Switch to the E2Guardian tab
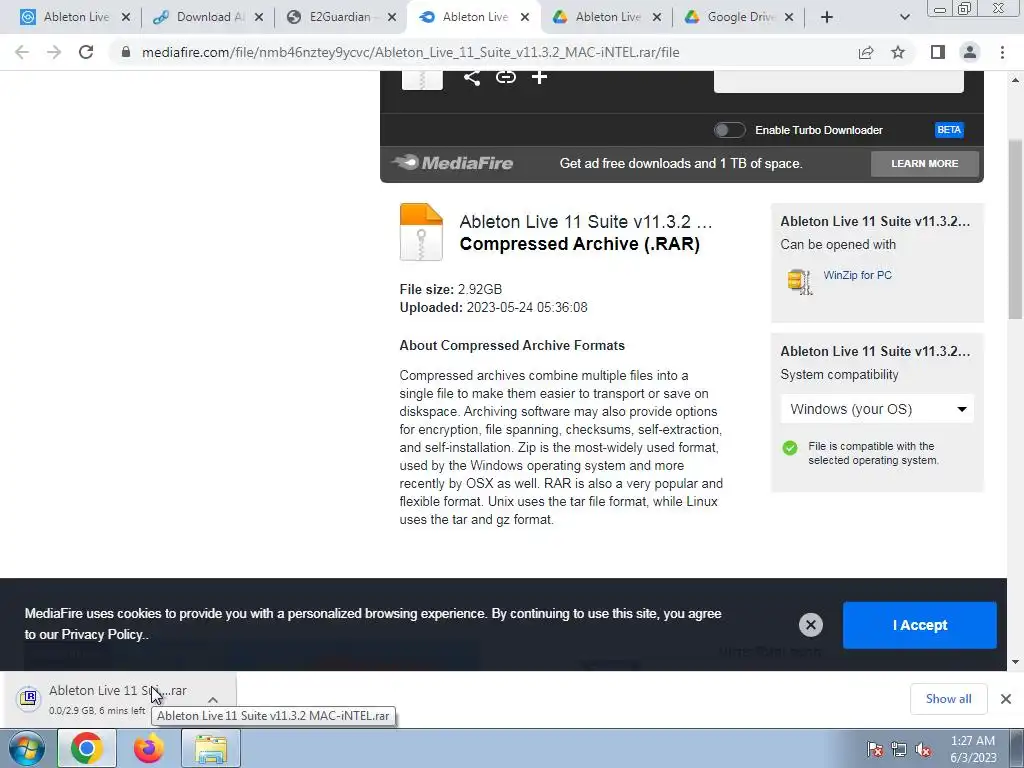 [333, 17]
